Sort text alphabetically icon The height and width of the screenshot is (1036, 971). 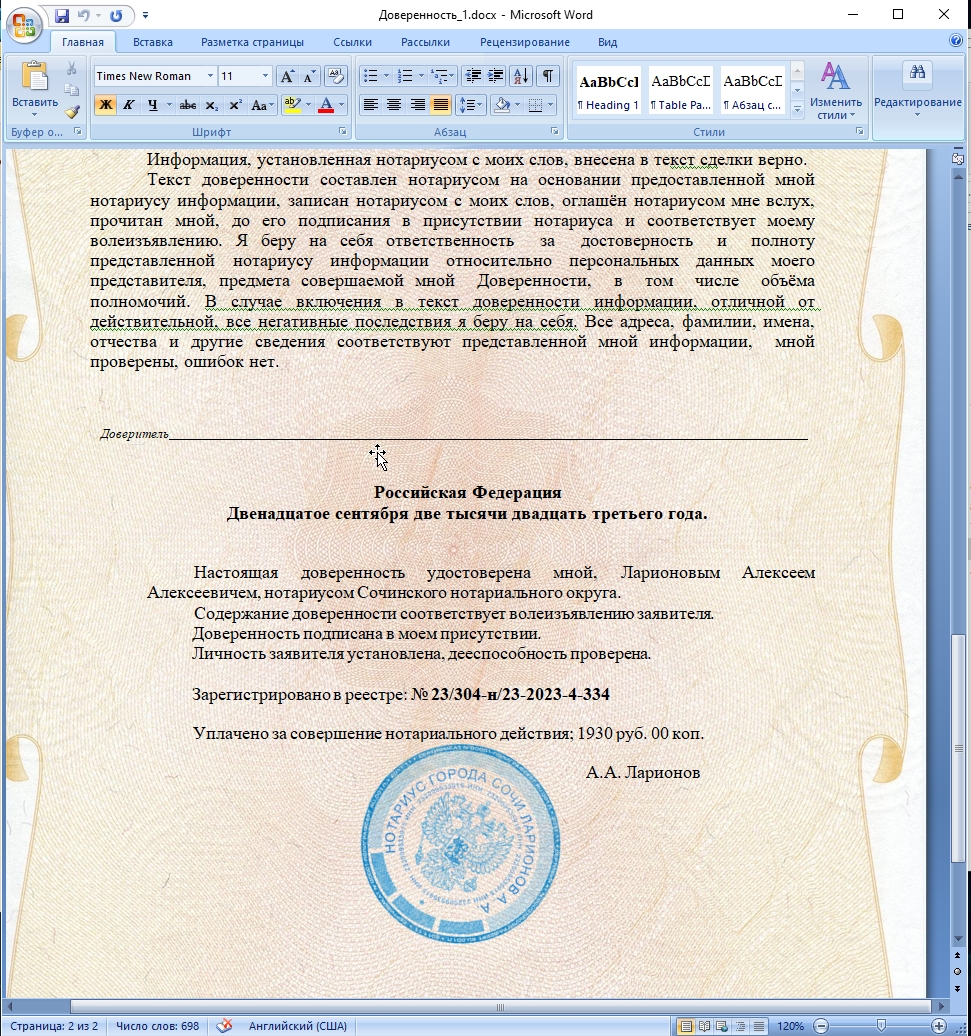(x=521, y=77)
